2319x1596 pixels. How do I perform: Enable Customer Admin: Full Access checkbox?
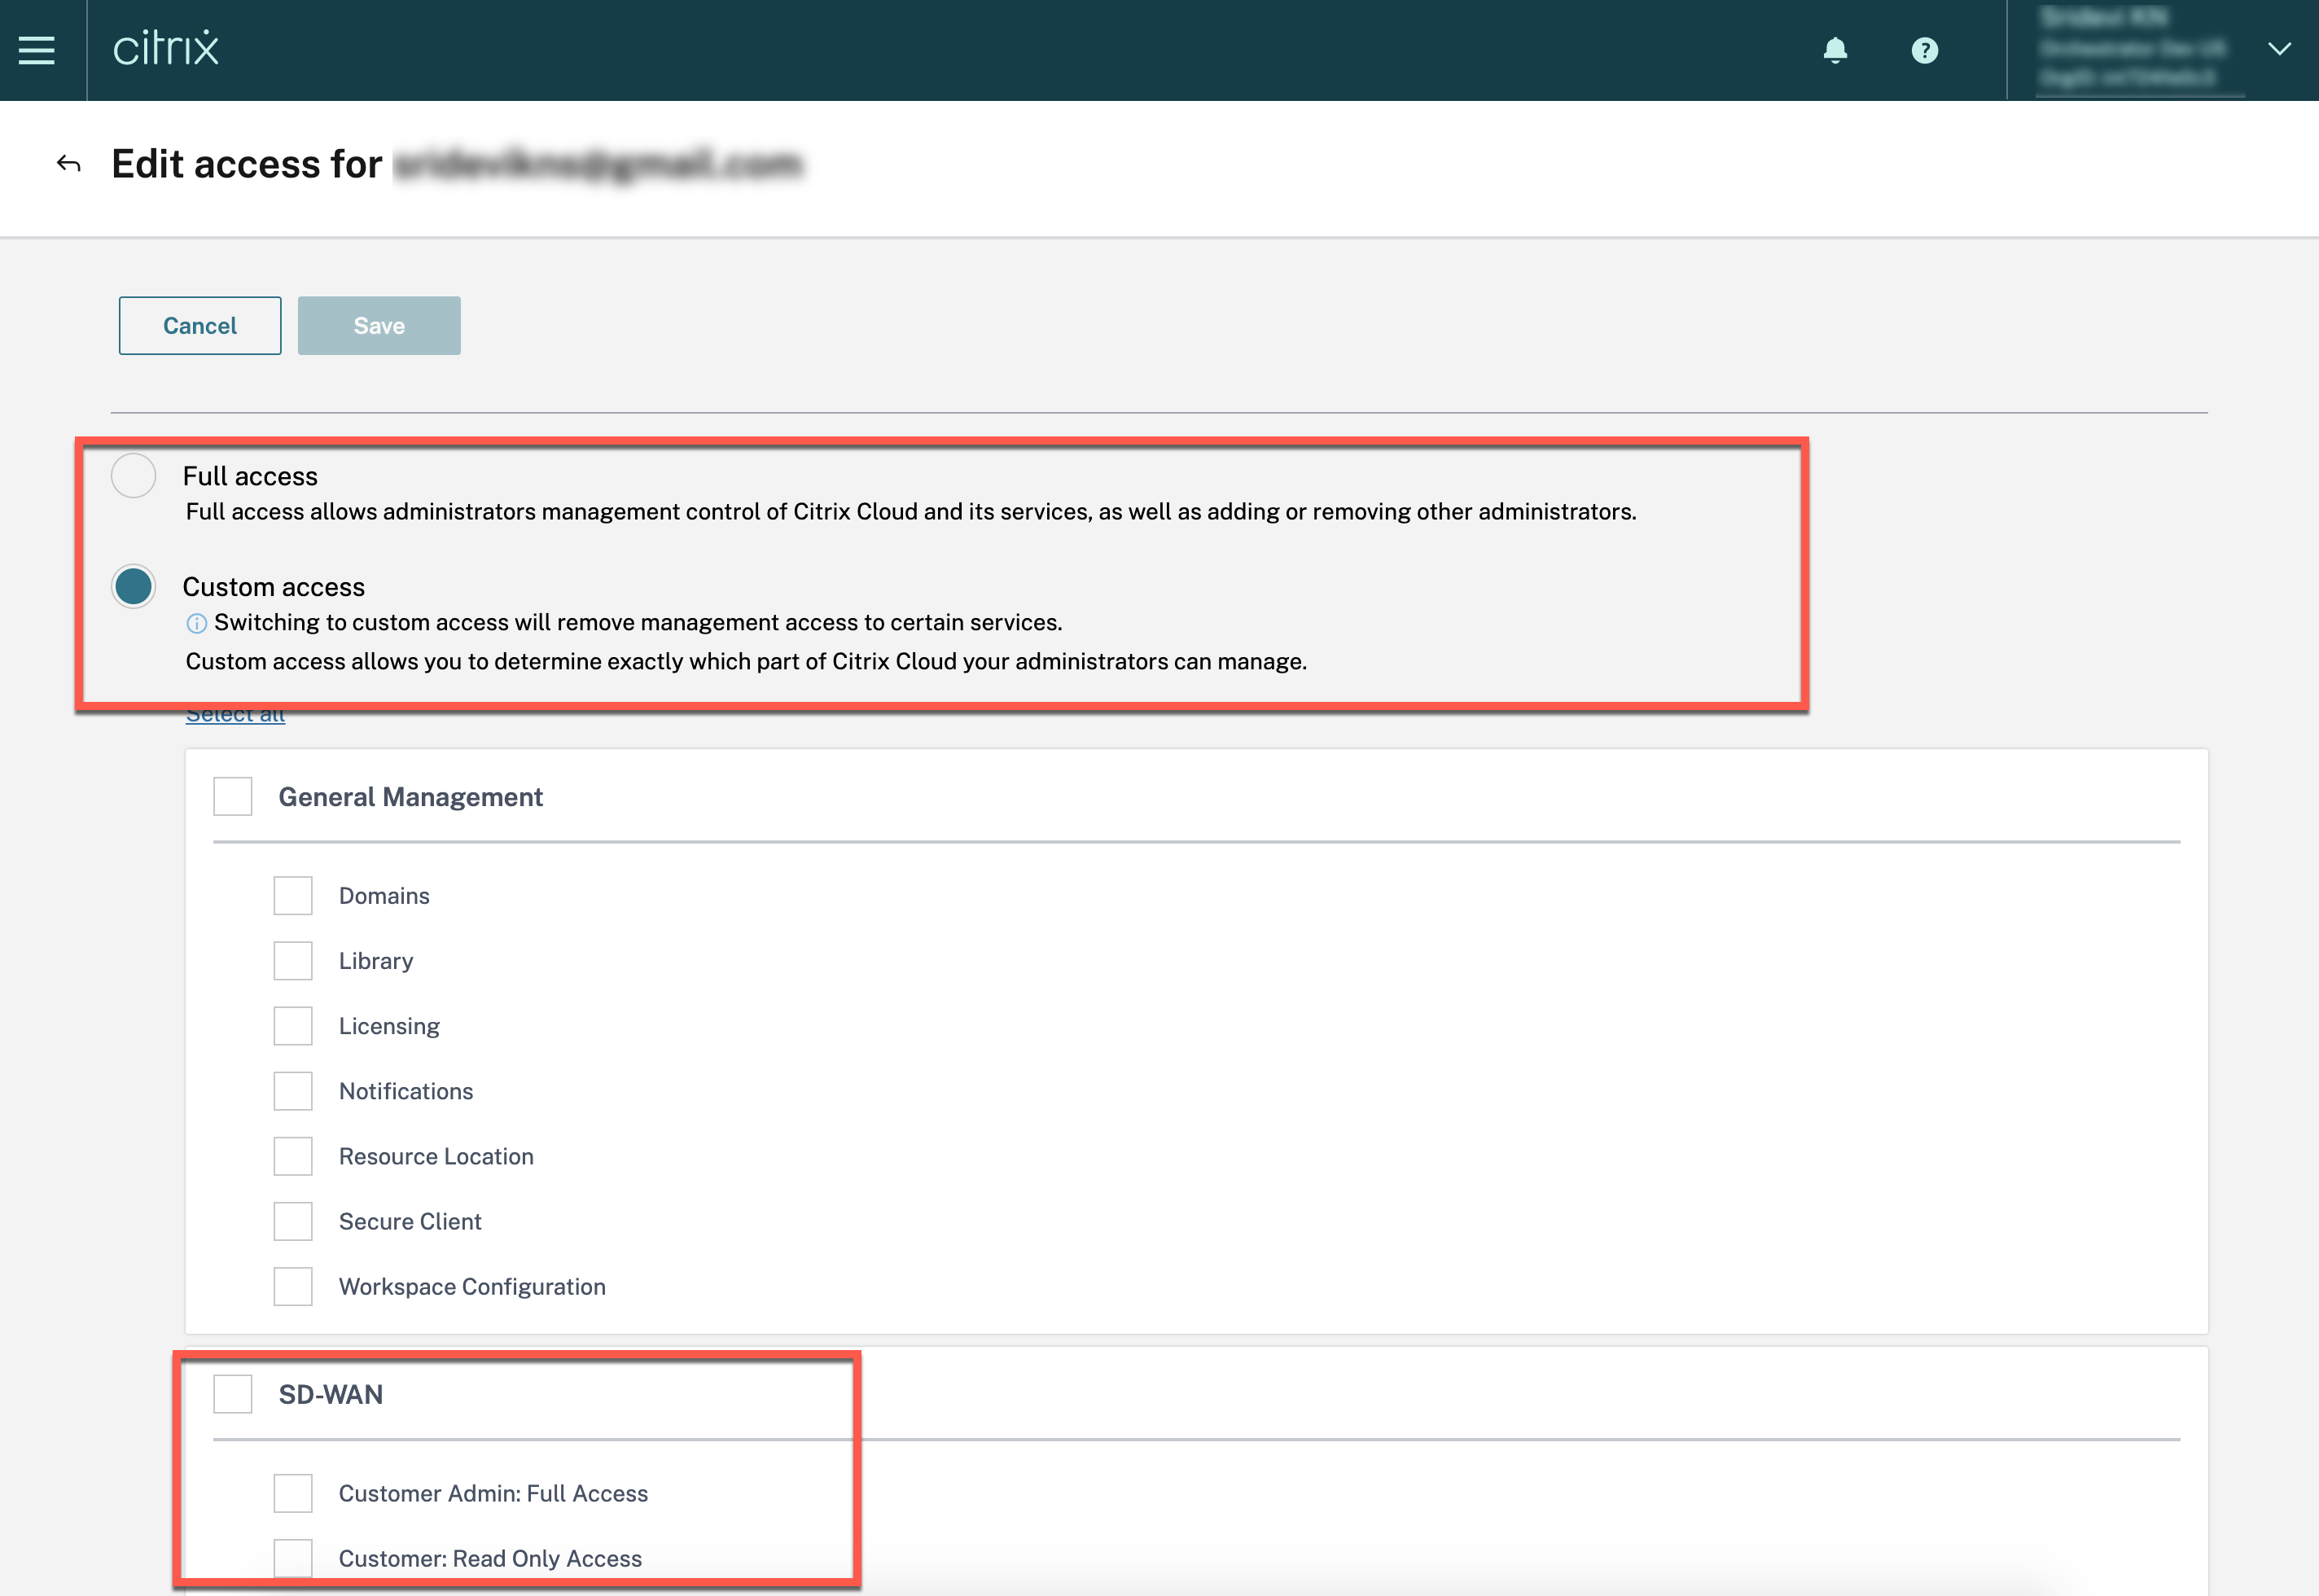(x=293, y=1493)
